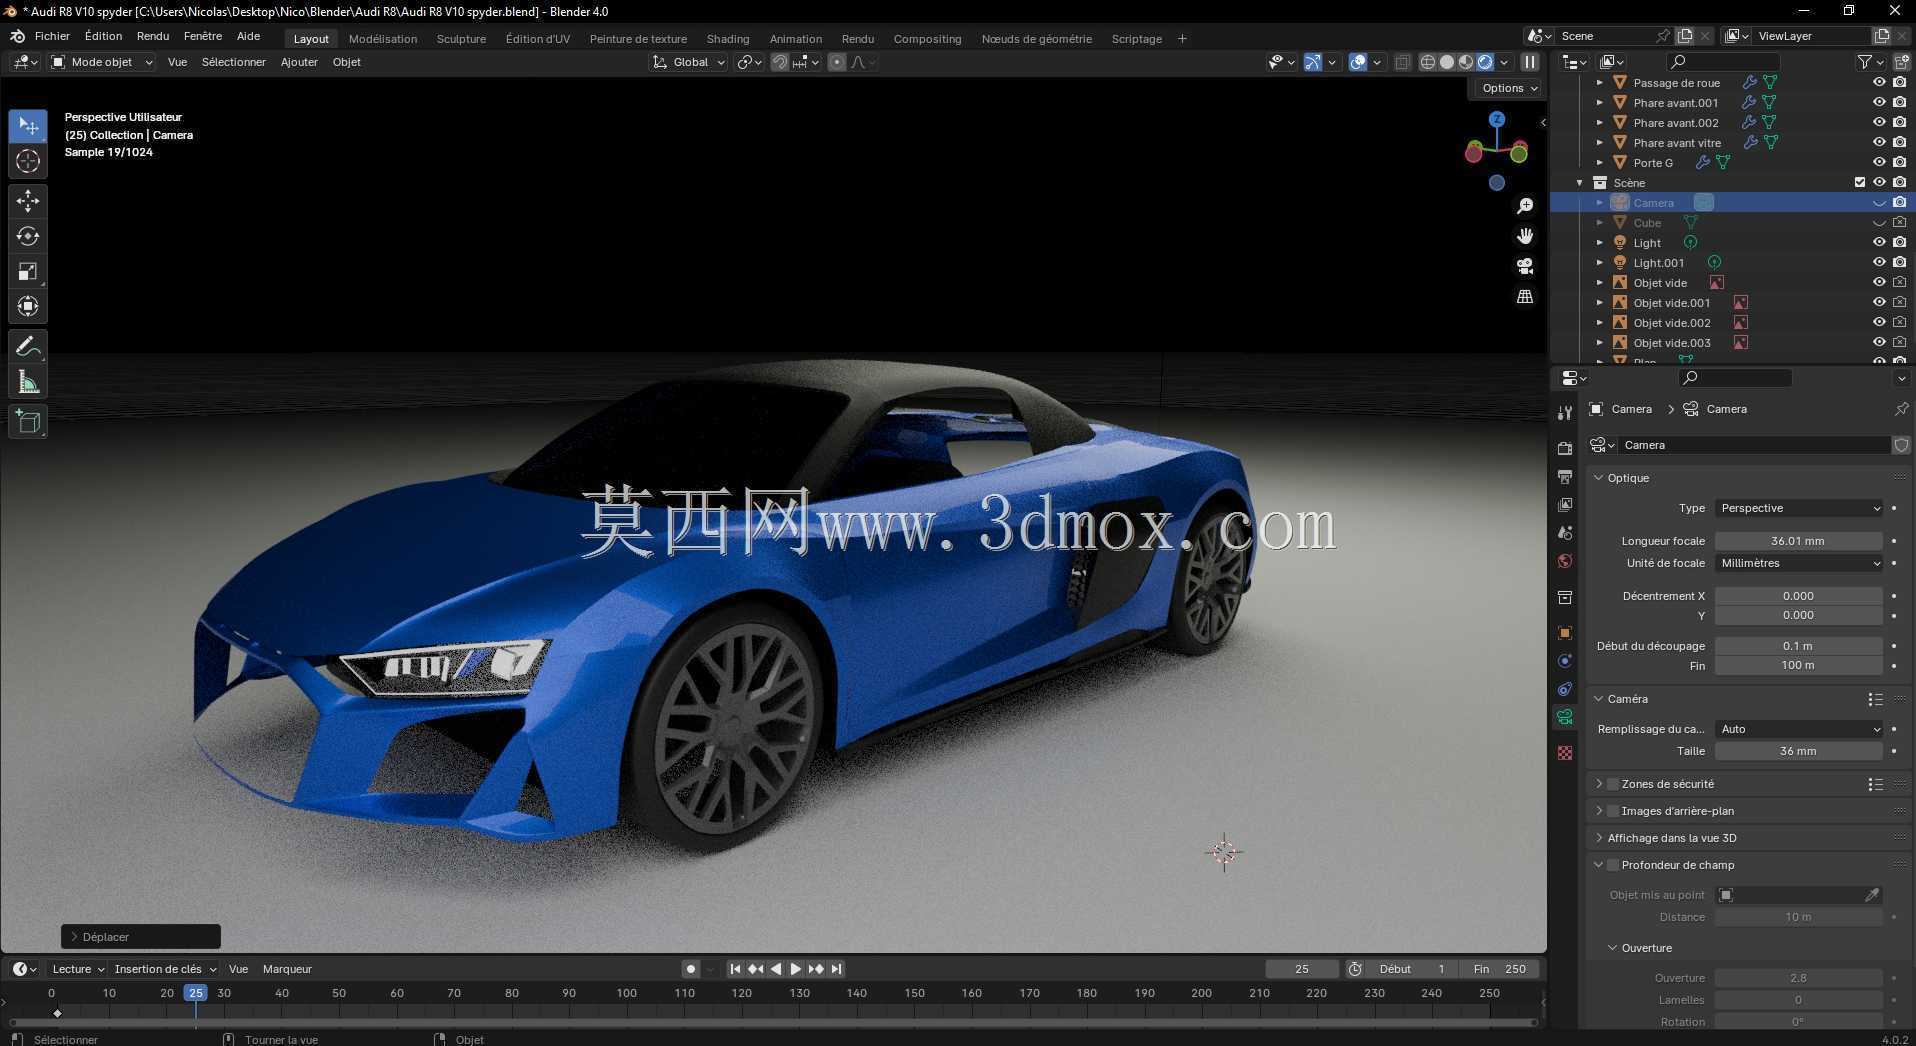This screenshot has width=1916, height=1046.
Task: Switch to material preview shading
Action: point(1466,62)
